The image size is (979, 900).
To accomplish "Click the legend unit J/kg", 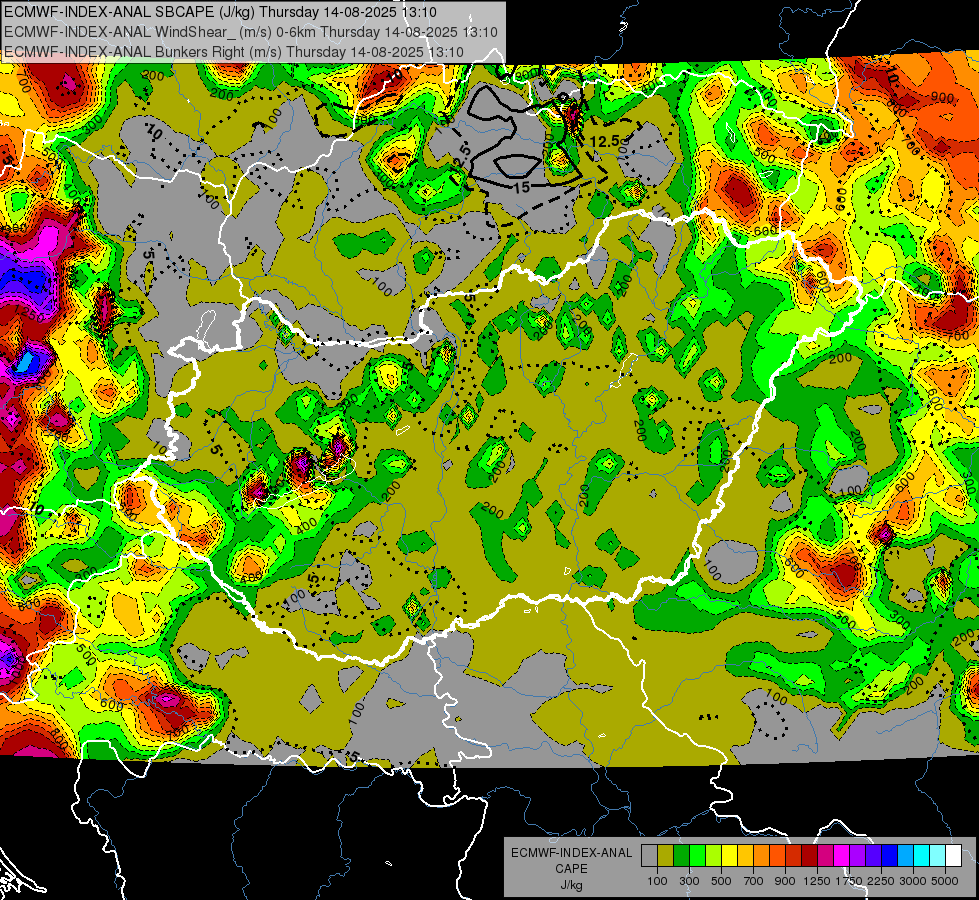I will point(571,885).
